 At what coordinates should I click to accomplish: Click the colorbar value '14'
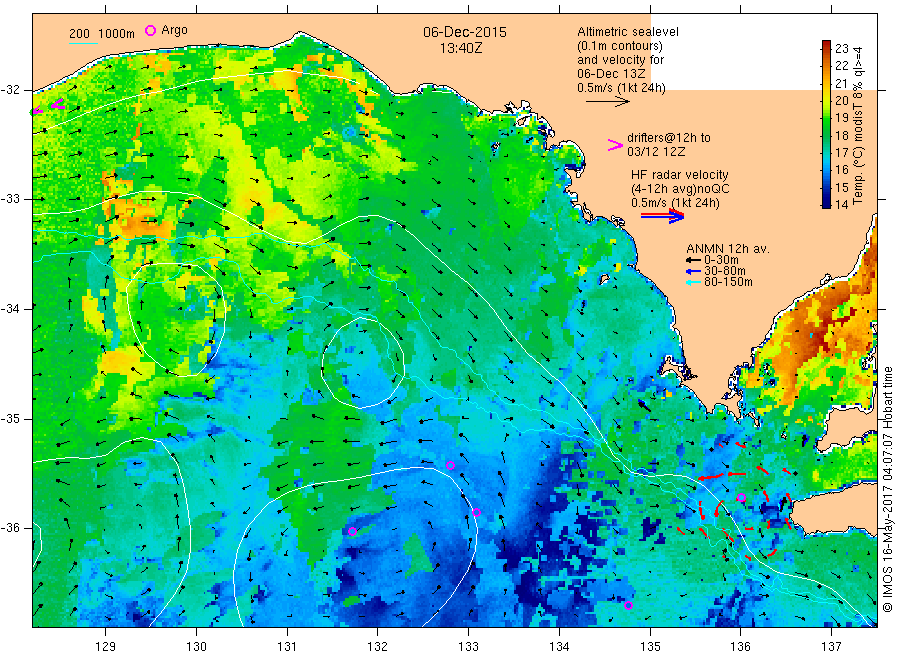pos(841,204)
